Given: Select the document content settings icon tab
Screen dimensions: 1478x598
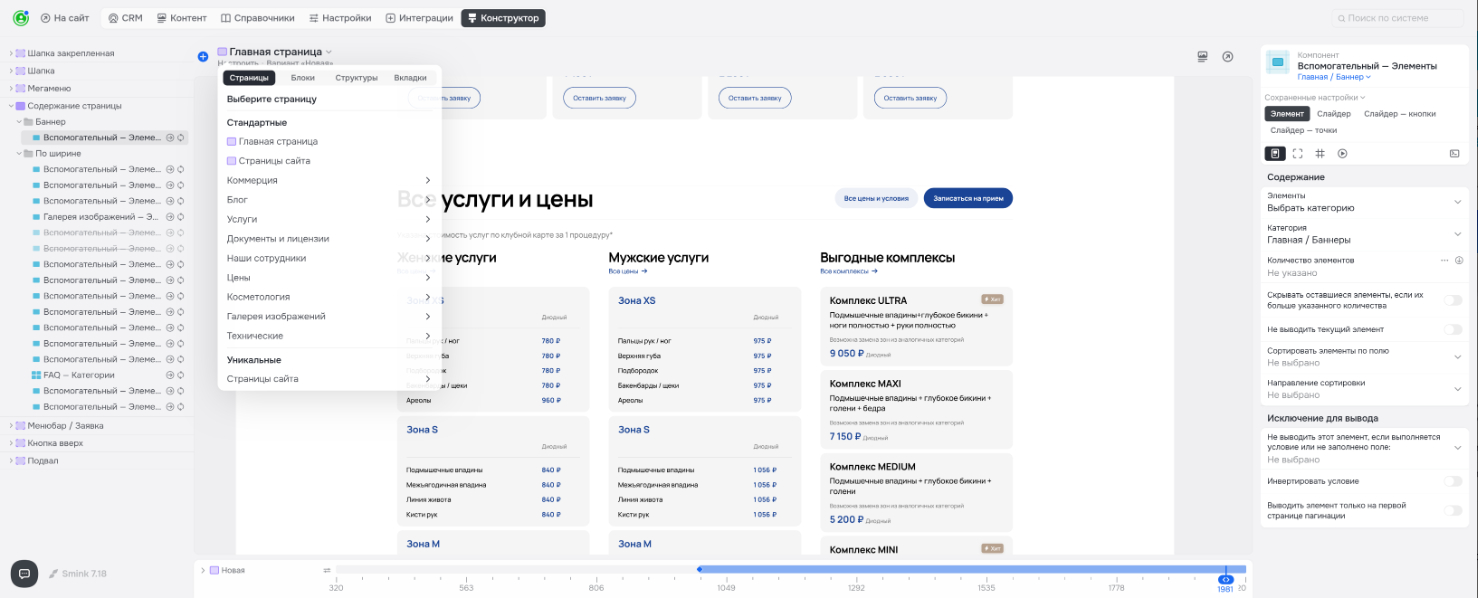Looking at the screenshot, I should point(1275,153).
